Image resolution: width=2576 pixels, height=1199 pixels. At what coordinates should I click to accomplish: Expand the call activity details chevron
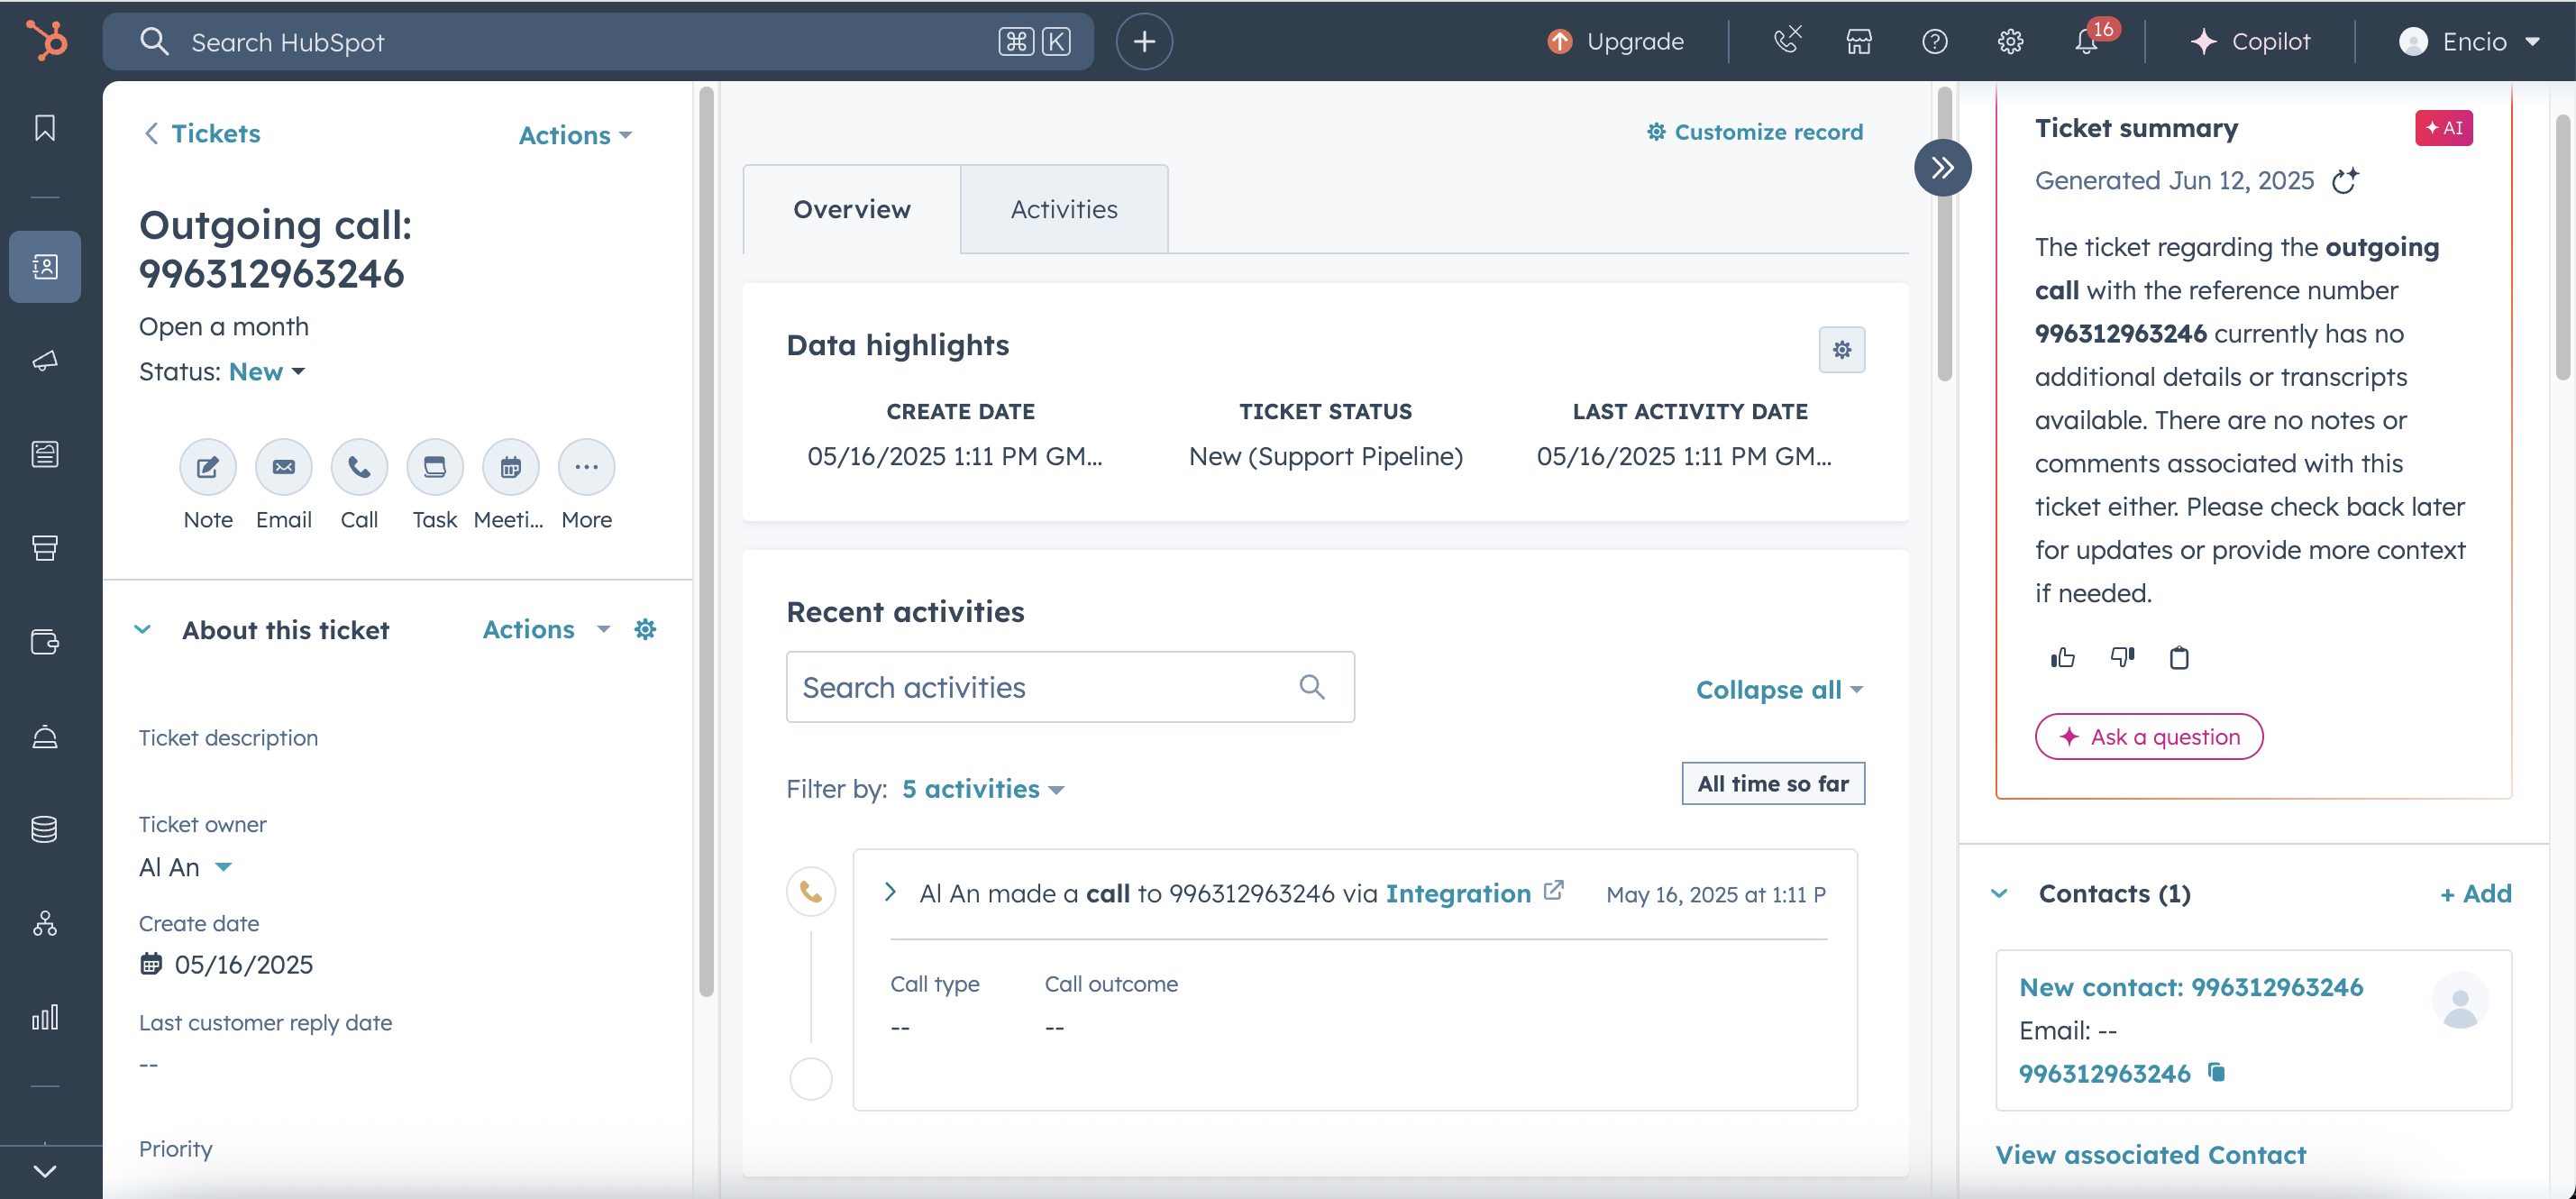[x=890, y=892]
